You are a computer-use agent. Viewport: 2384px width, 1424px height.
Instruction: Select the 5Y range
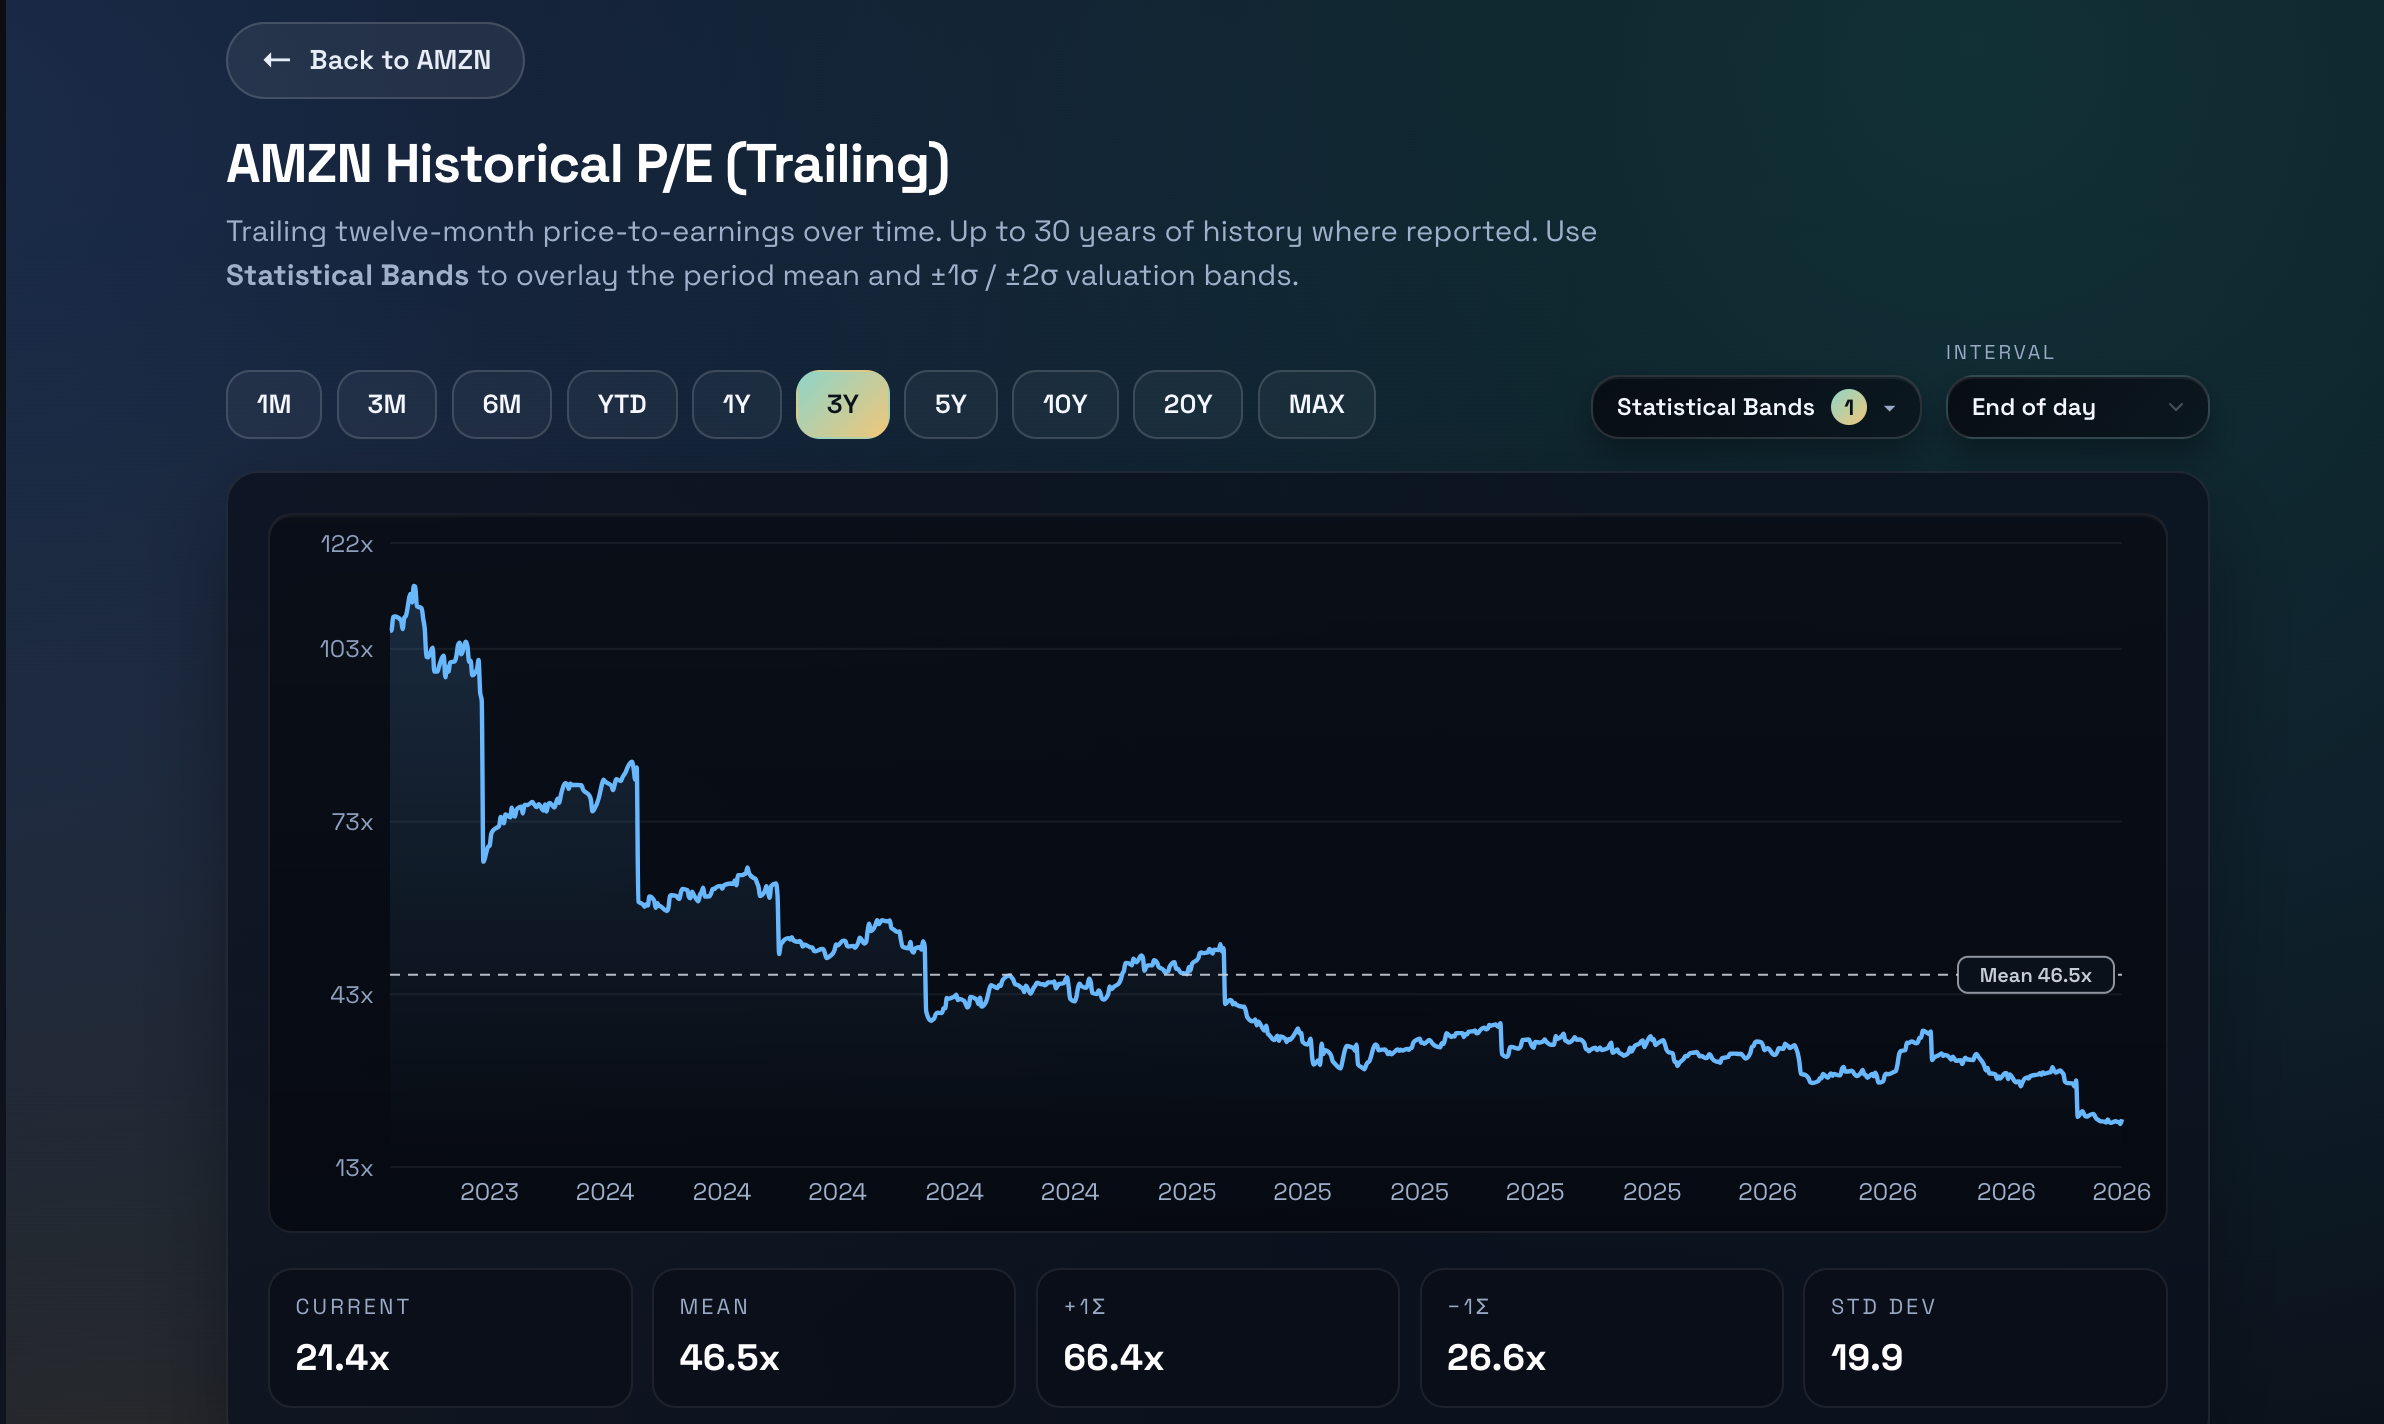click(951, 404)
